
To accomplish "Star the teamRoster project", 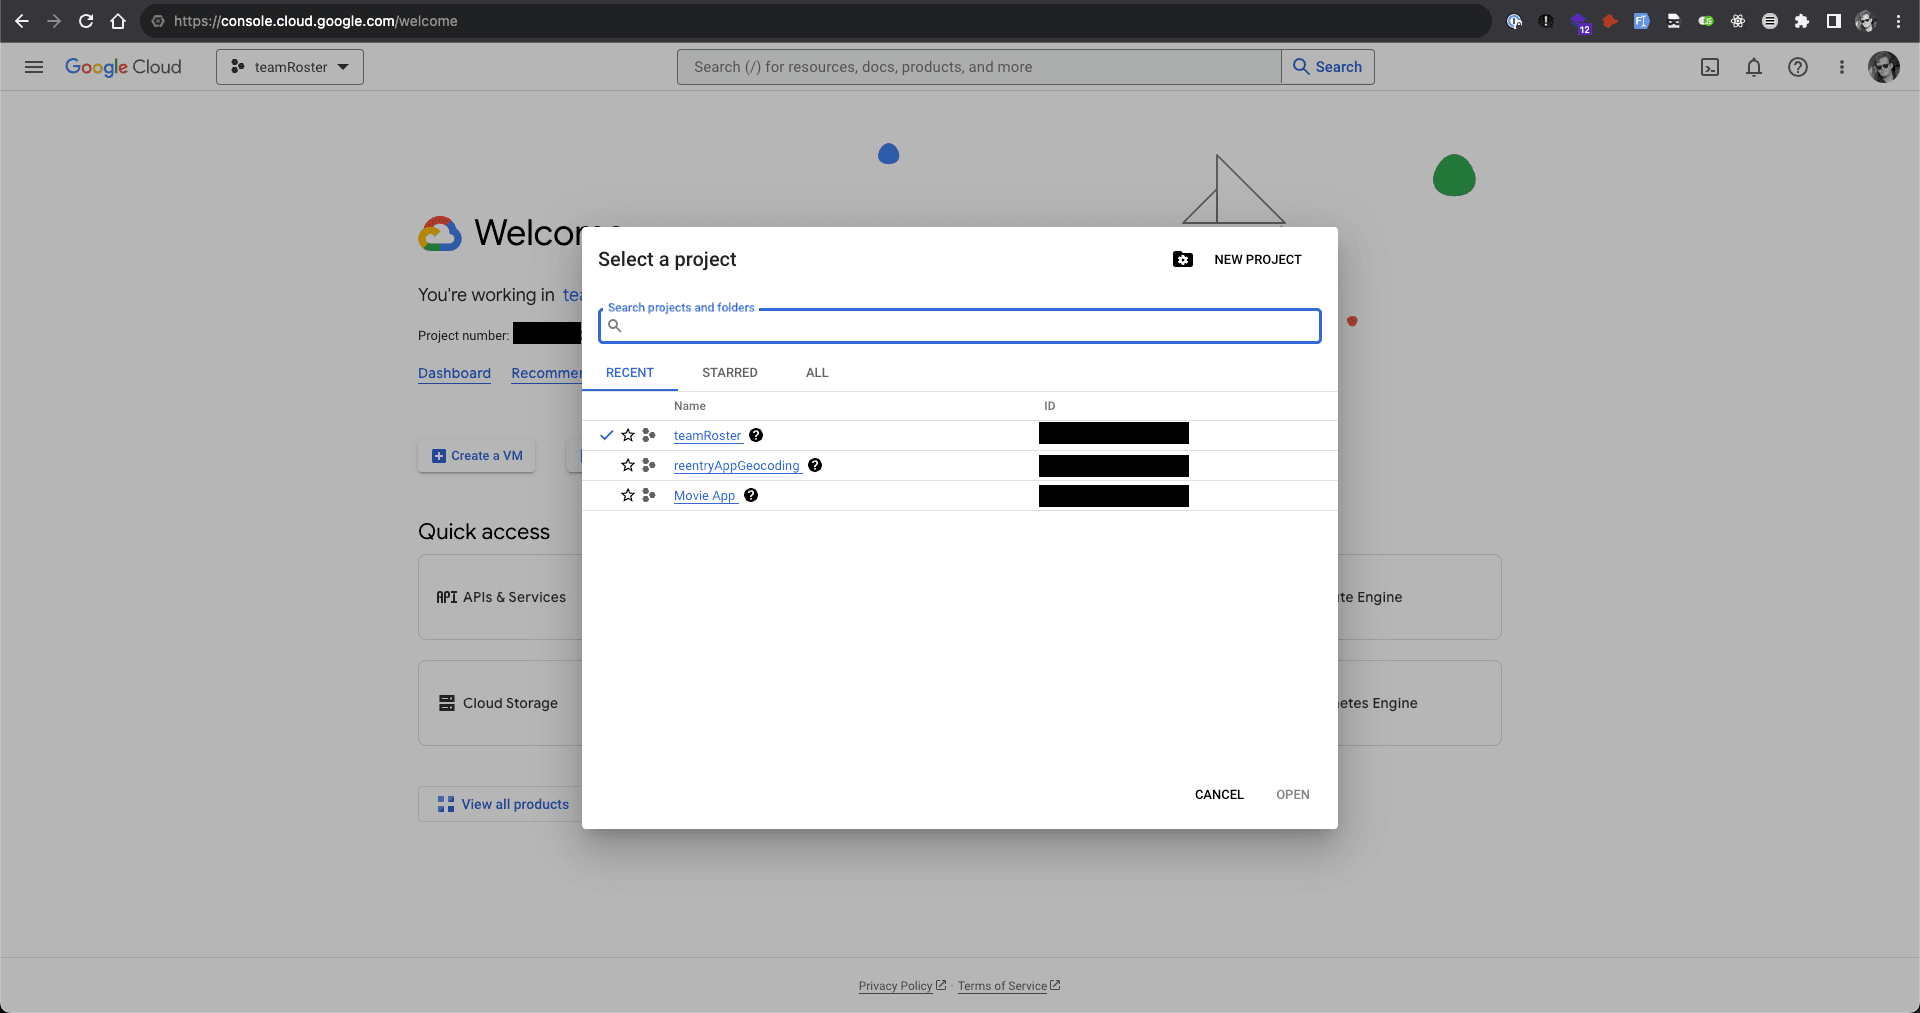I will pyautogui.click(x=628, y=435).
